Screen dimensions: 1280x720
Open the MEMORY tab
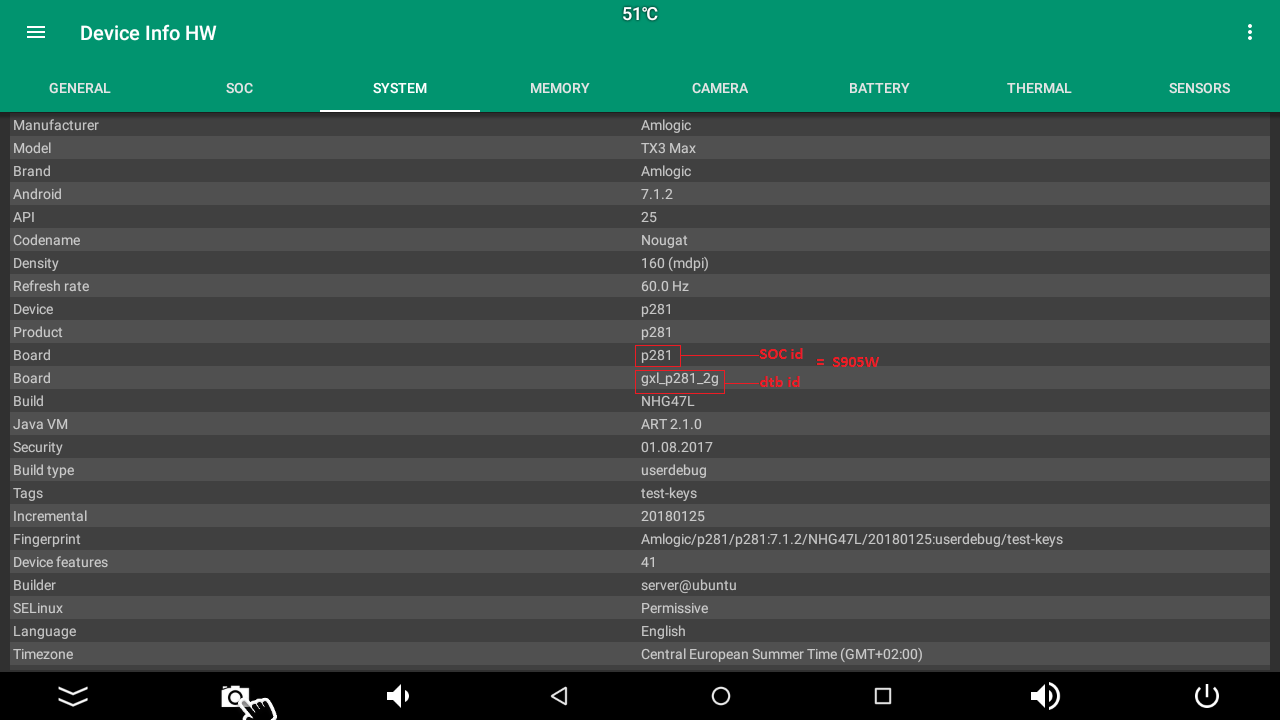click(560, 88)
